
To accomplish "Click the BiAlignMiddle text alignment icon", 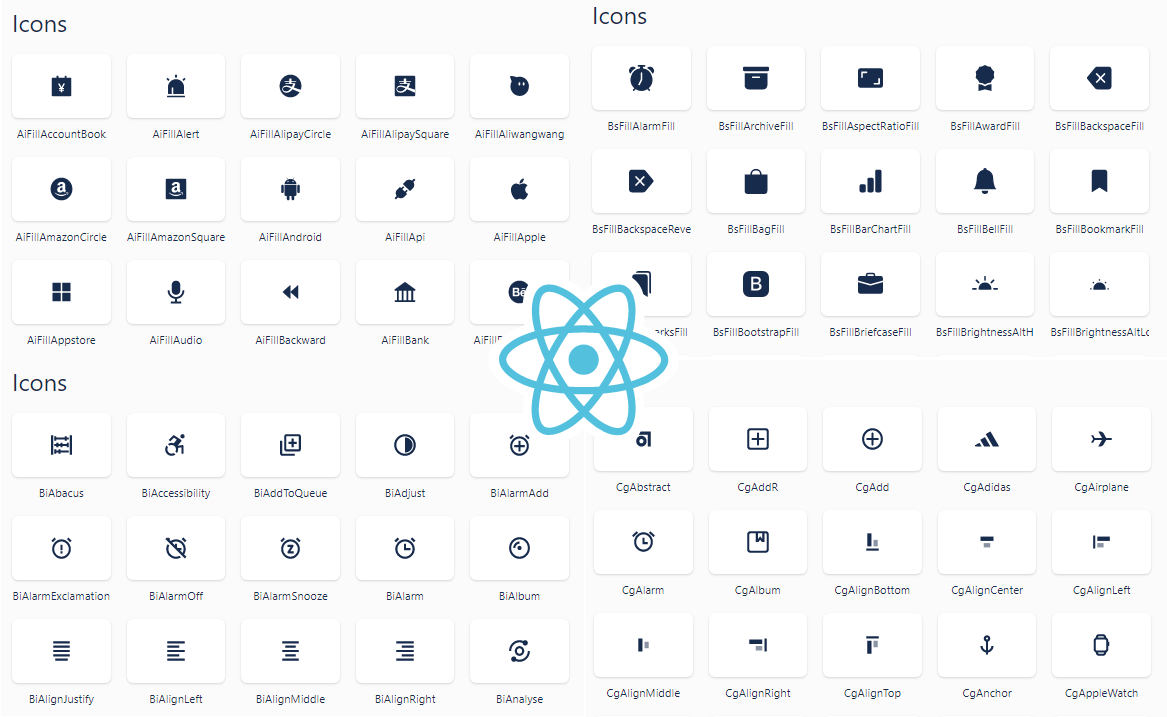I will (x=290, y=650).
